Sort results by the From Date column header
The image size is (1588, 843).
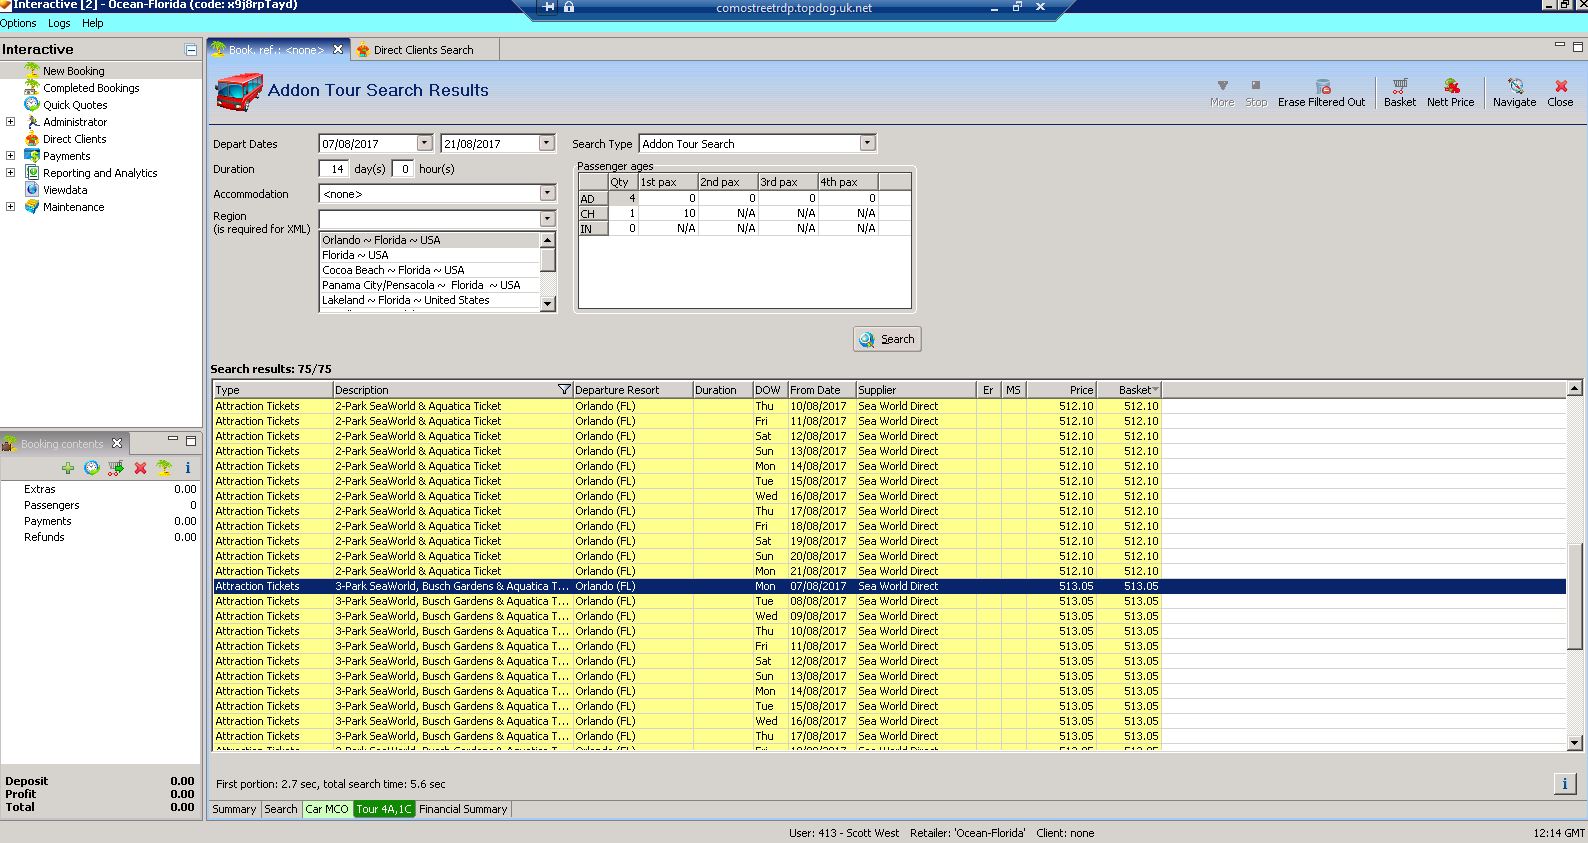(x=821, y=390)
